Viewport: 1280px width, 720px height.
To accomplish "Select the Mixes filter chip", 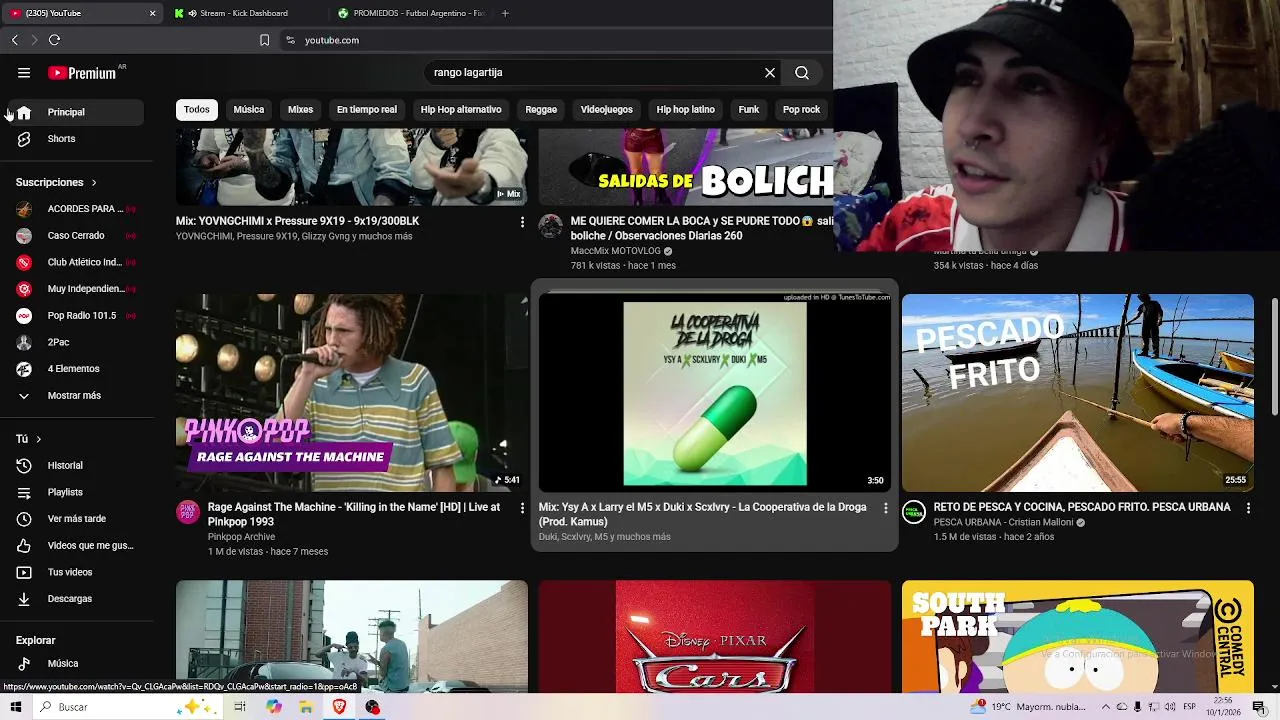I will tap(301, 110).
